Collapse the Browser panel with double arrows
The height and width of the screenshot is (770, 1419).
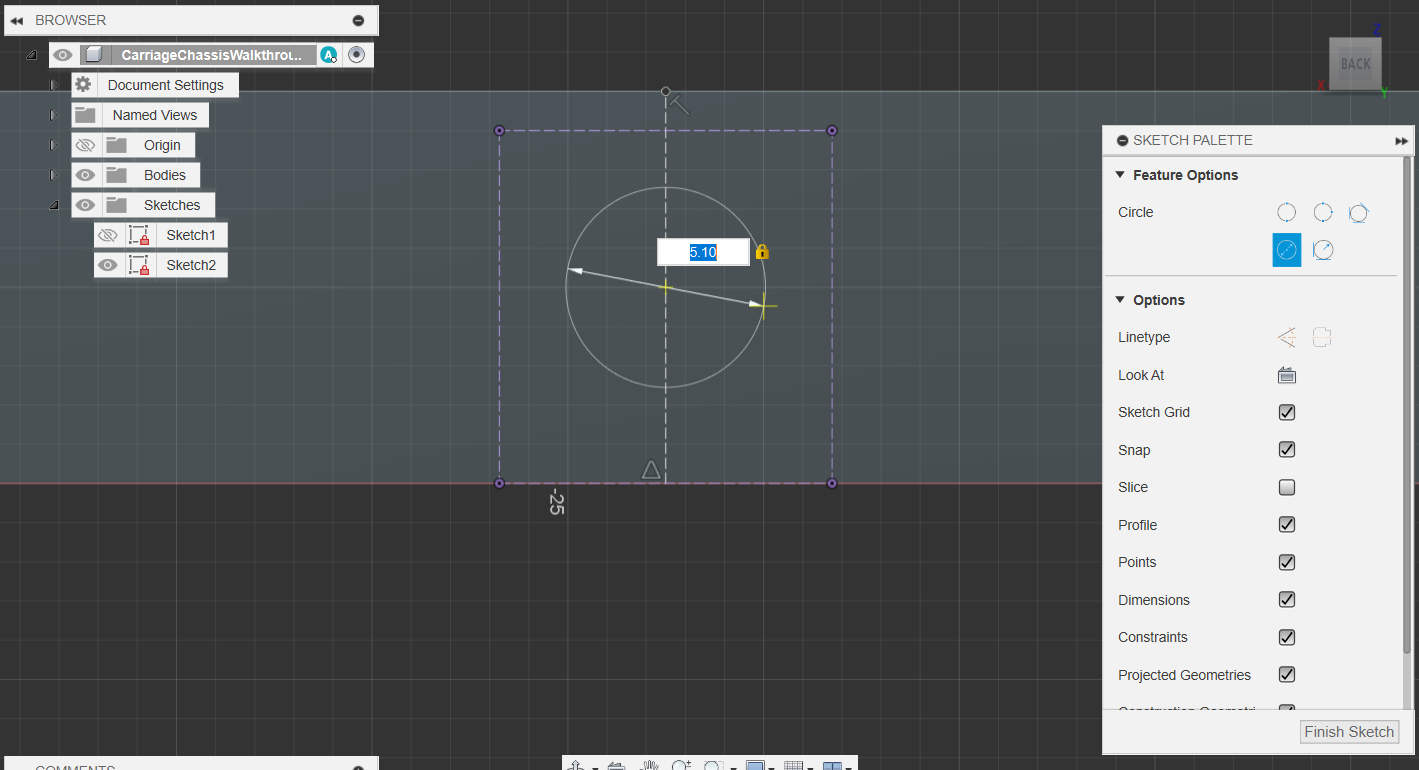click(17, 20)
